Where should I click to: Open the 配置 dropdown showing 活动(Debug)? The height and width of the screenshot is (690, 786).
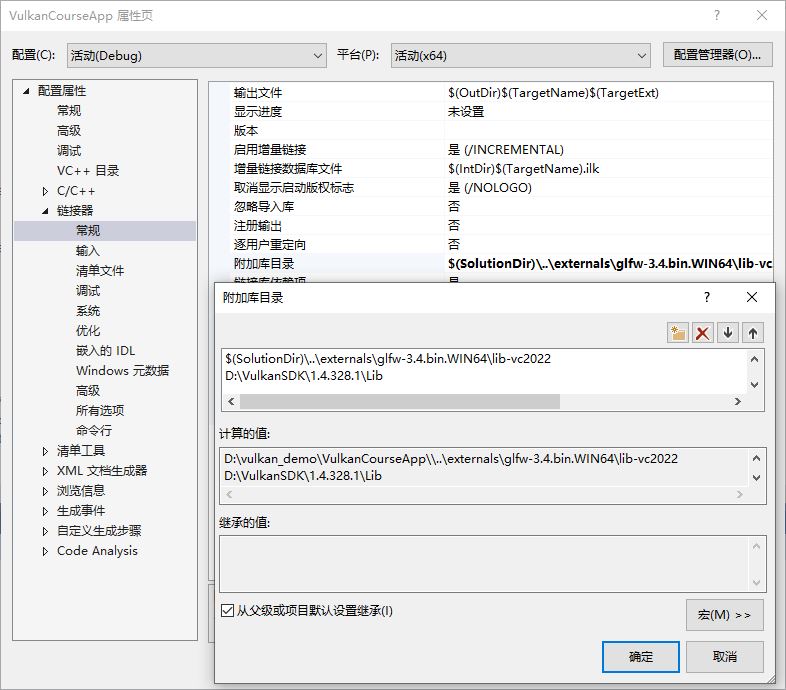point(196,55)
